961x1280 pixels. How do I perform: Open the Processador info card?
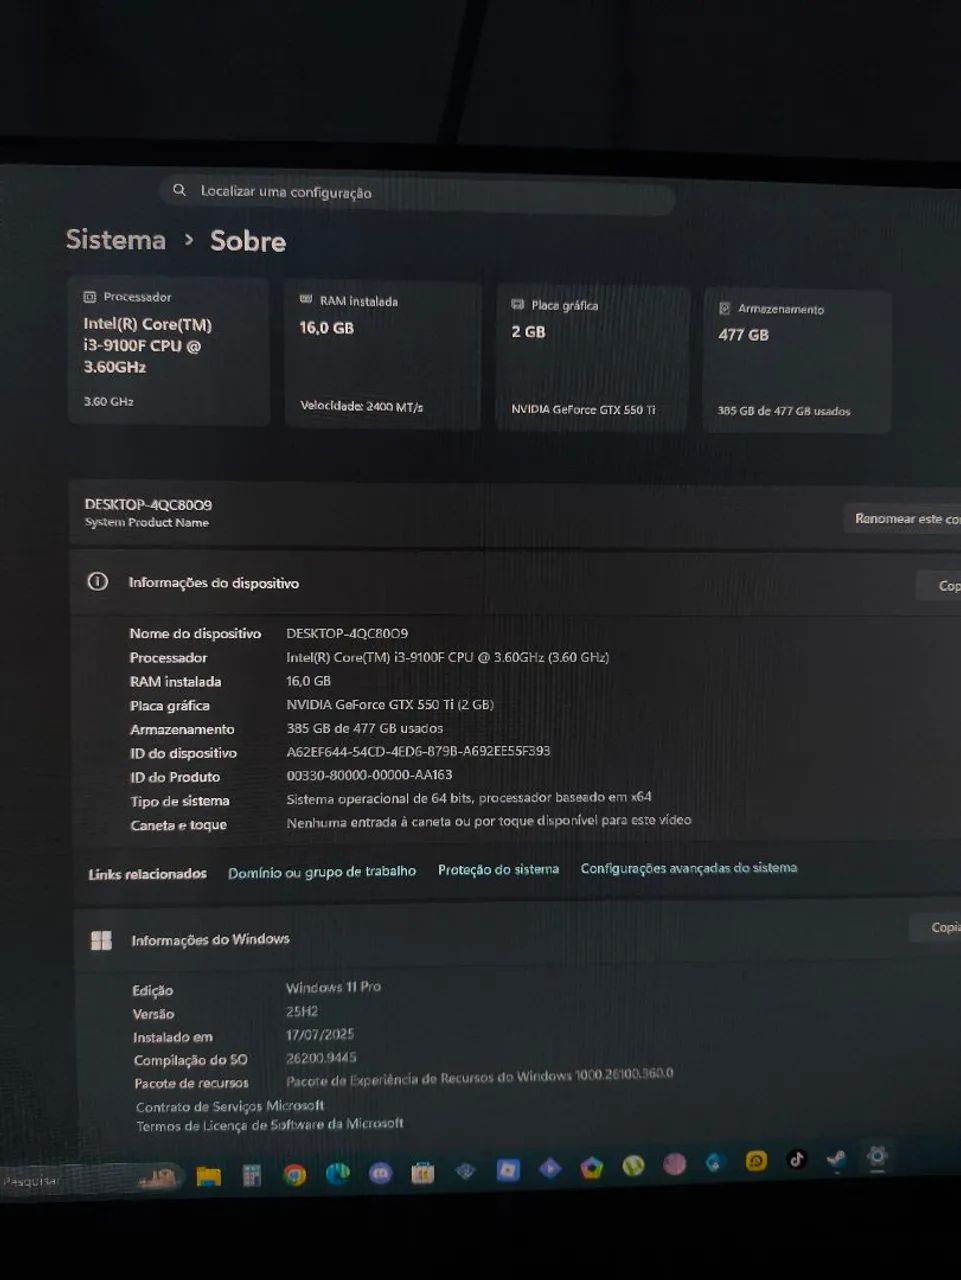168,351
